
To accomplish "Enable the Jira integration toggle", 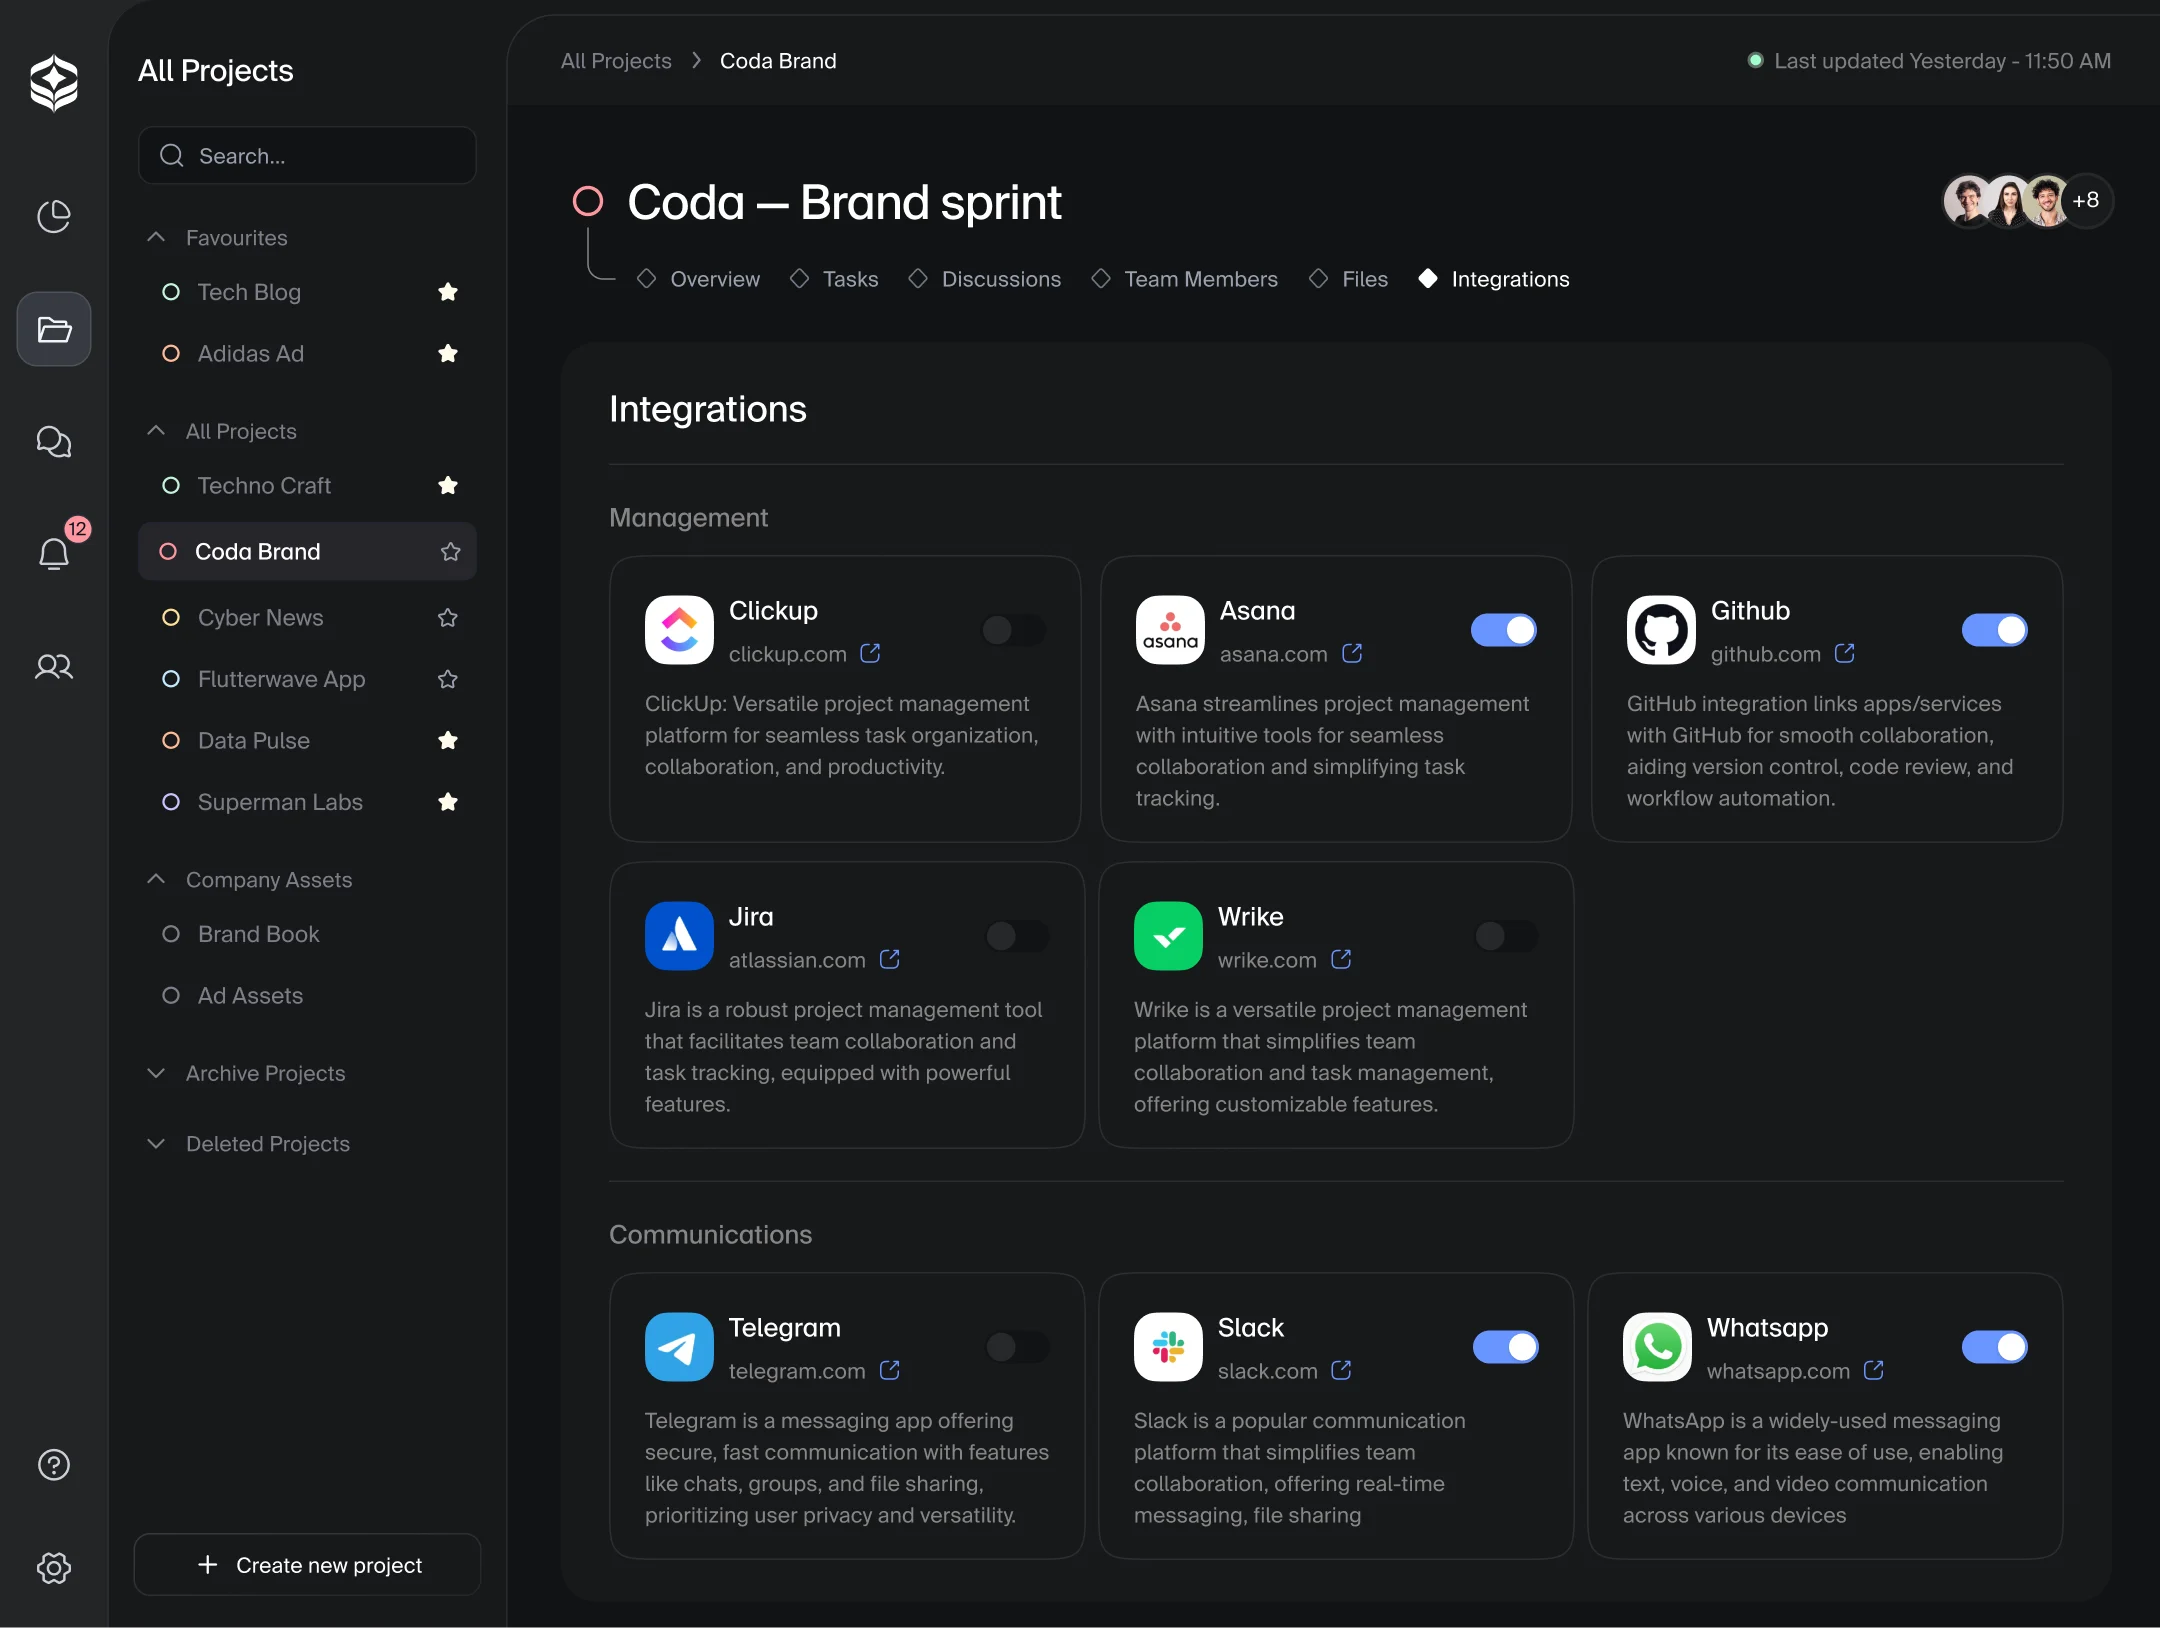I will tap(1017, 936).
